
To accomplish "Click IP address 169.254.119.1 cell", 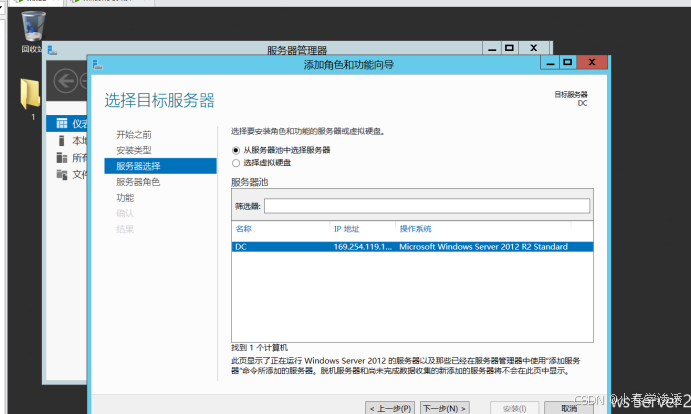I will [362, 247].
